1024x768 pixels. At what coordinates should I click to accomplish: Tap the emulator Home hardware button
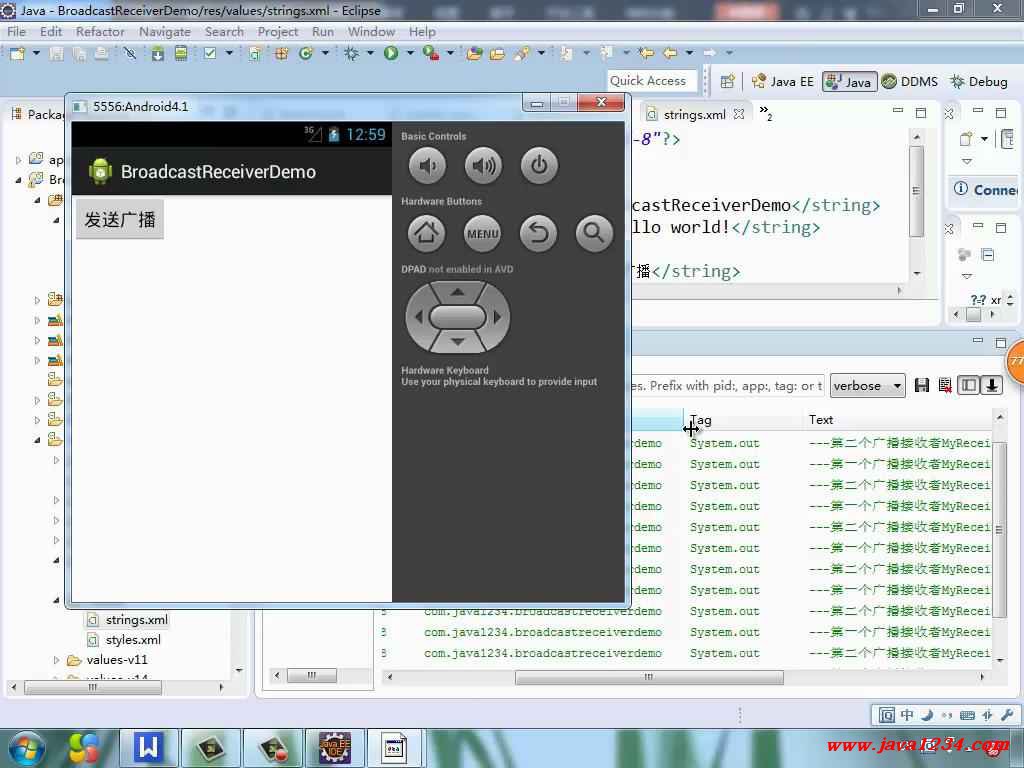click(426, 233)
